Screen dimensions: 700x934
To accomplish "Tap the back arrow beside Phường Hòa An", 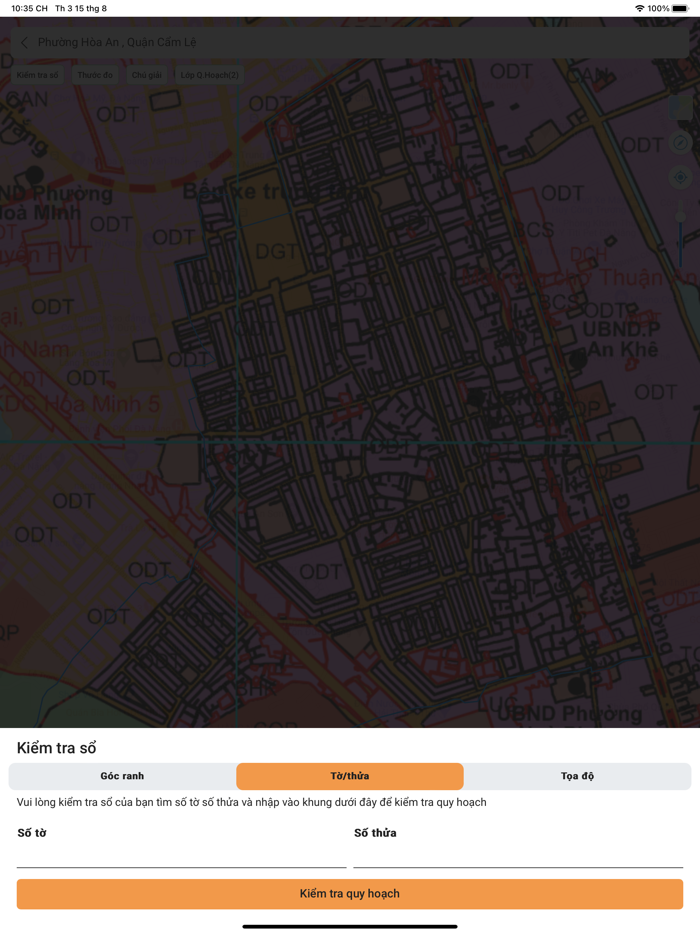I will coord(24,42).
